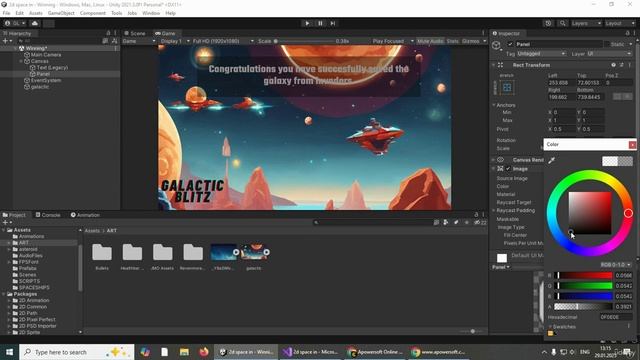Image resolution: width=640 pixels, height=360 pixels.
Task: Toggle the Image component enabled checkbox
Action: click(x=509, y=169)
